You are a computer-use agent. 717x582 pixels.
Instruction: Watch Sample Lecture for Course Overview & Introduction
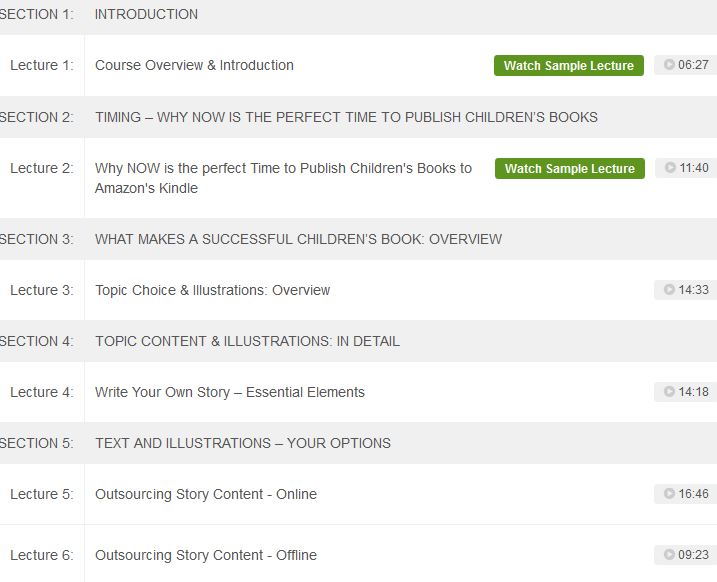569,65
